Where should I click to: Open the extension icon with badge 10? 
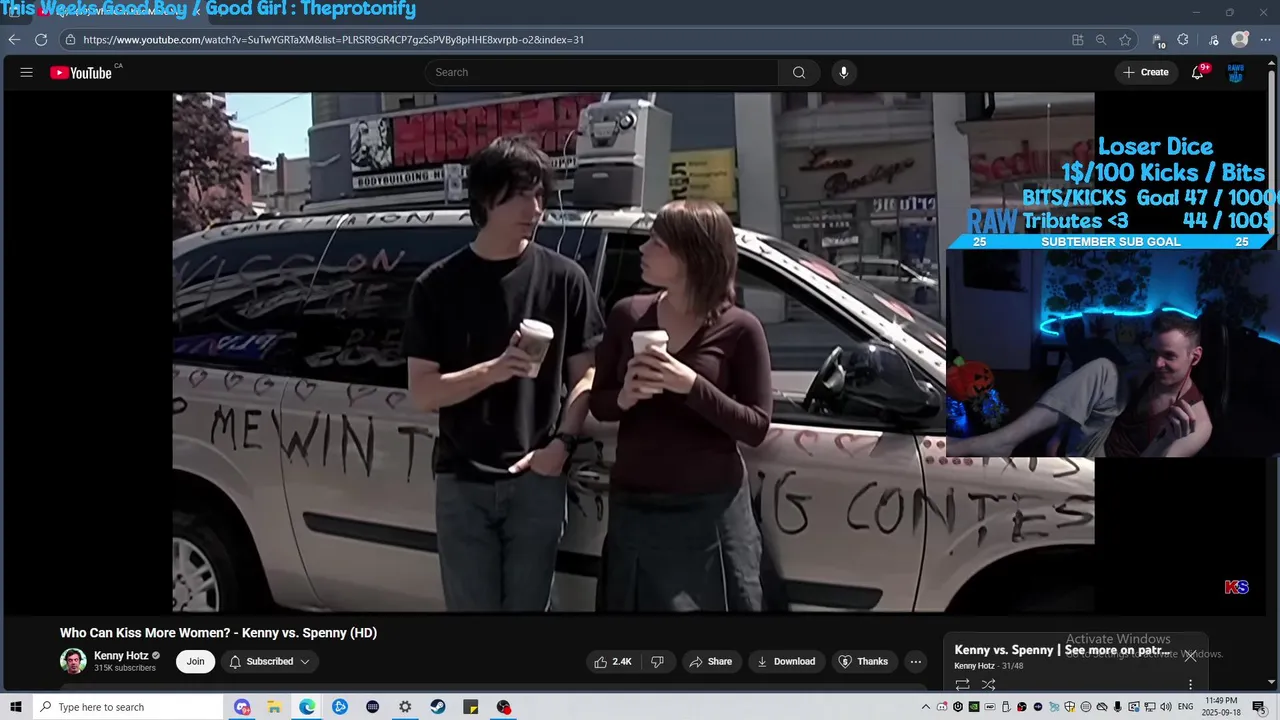[x=1158, y=40]
